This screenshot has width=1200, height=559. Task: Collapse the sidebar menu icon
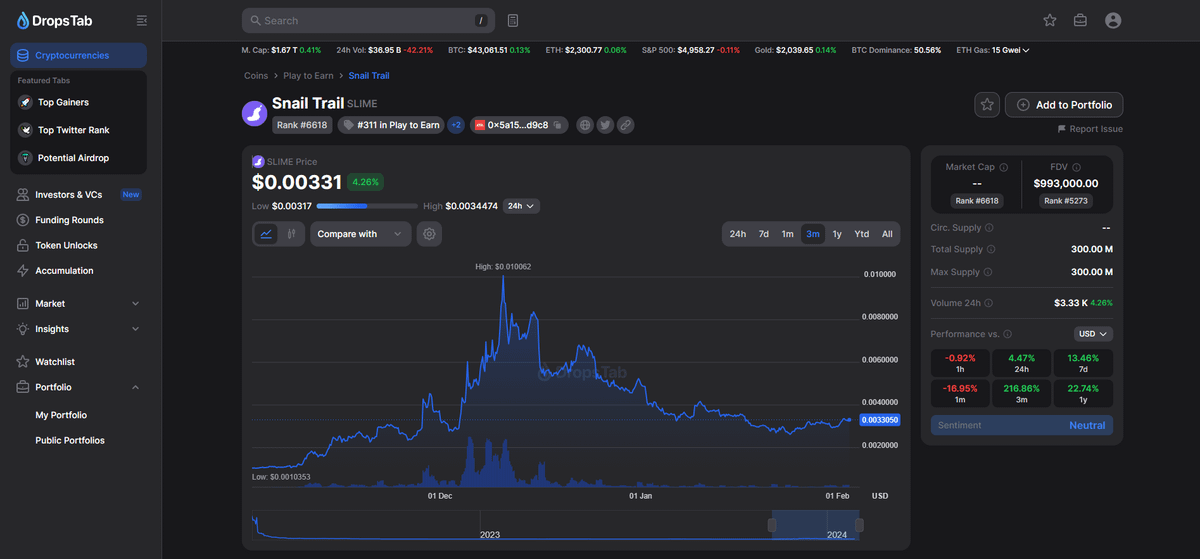coord(142,20)
